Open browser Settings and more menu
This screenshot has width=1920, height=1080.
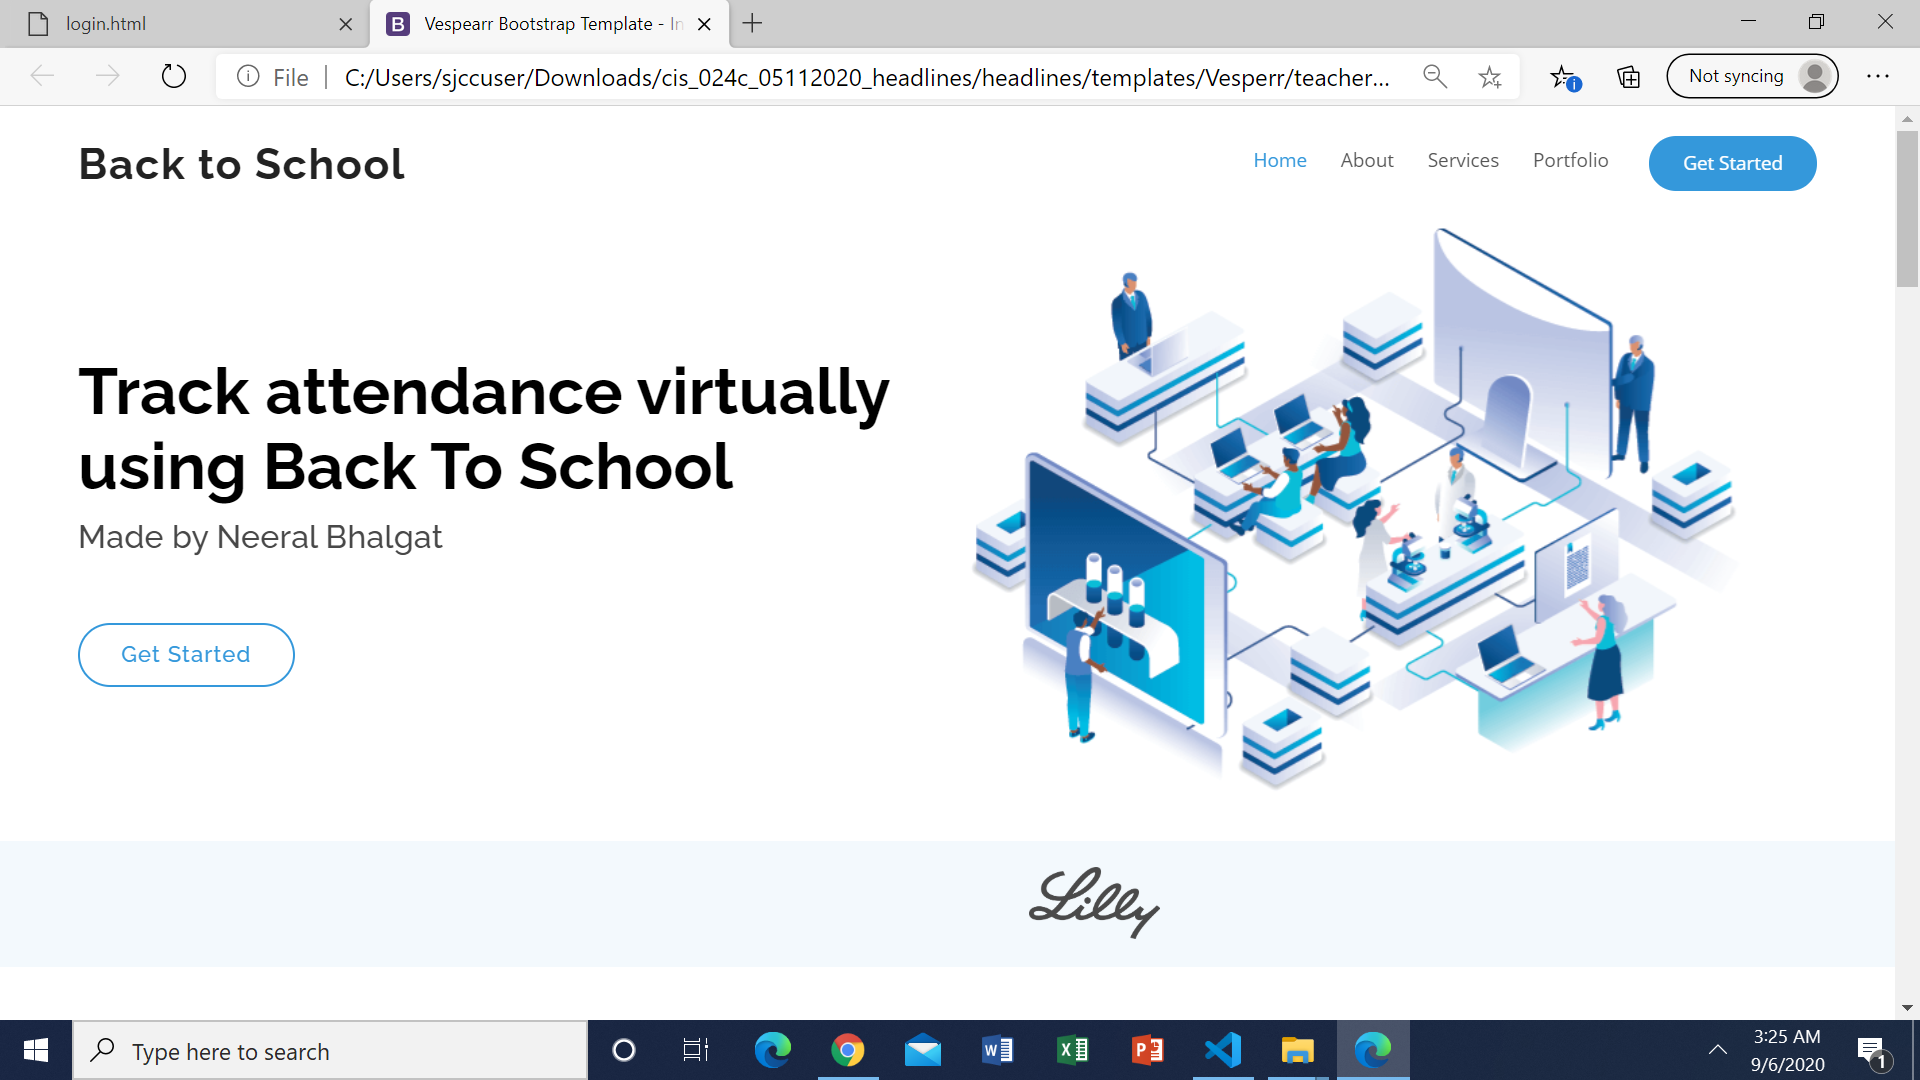pyautogui.click(x=1877, y=76)
